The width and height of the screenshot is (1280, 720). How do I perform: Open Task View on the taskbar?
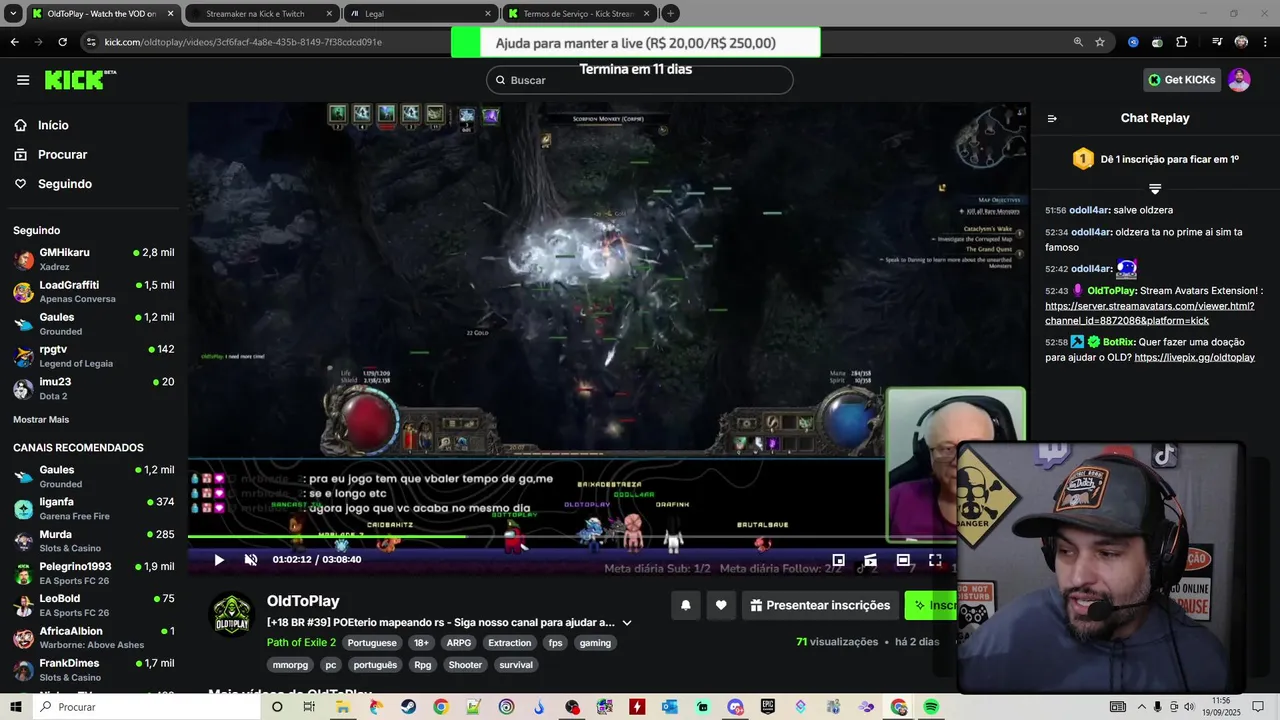[309, 707]
